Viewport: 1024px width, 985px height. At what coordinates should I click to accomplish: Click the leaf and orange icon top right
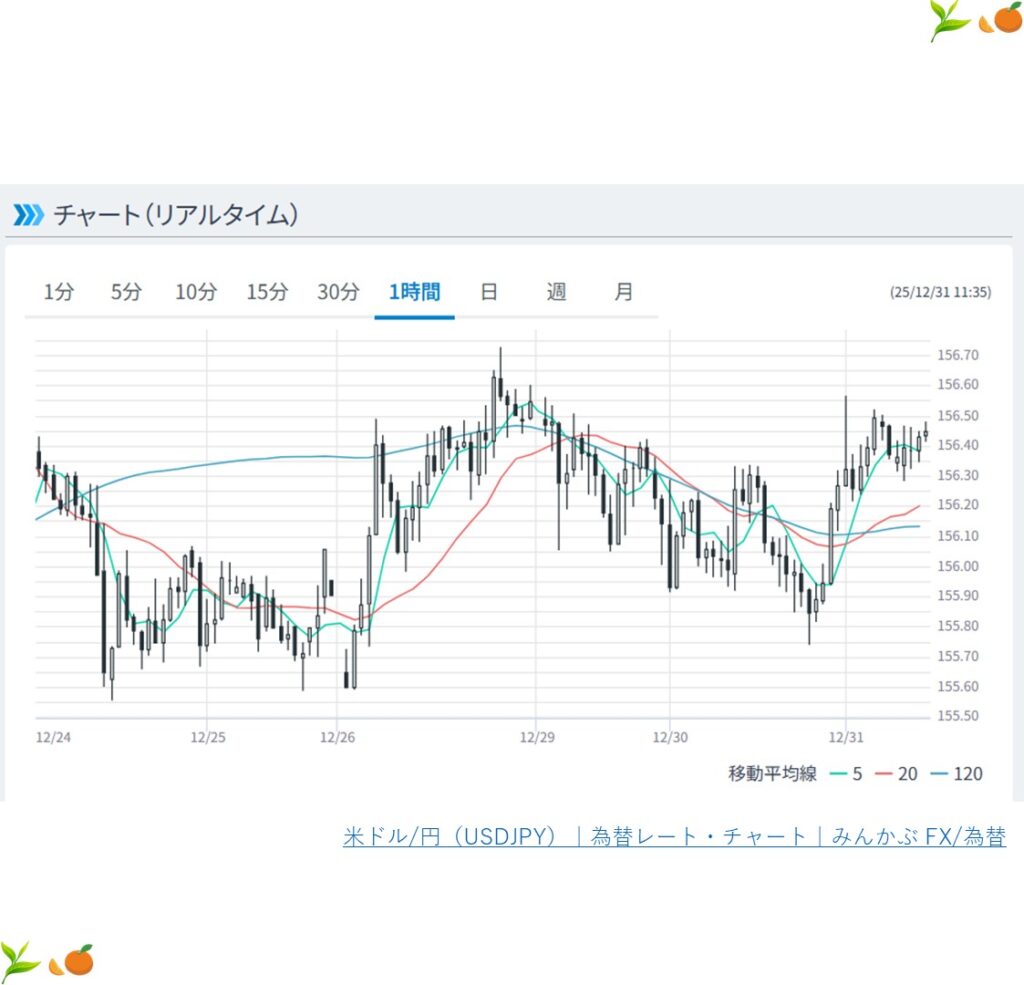[975, 21]
